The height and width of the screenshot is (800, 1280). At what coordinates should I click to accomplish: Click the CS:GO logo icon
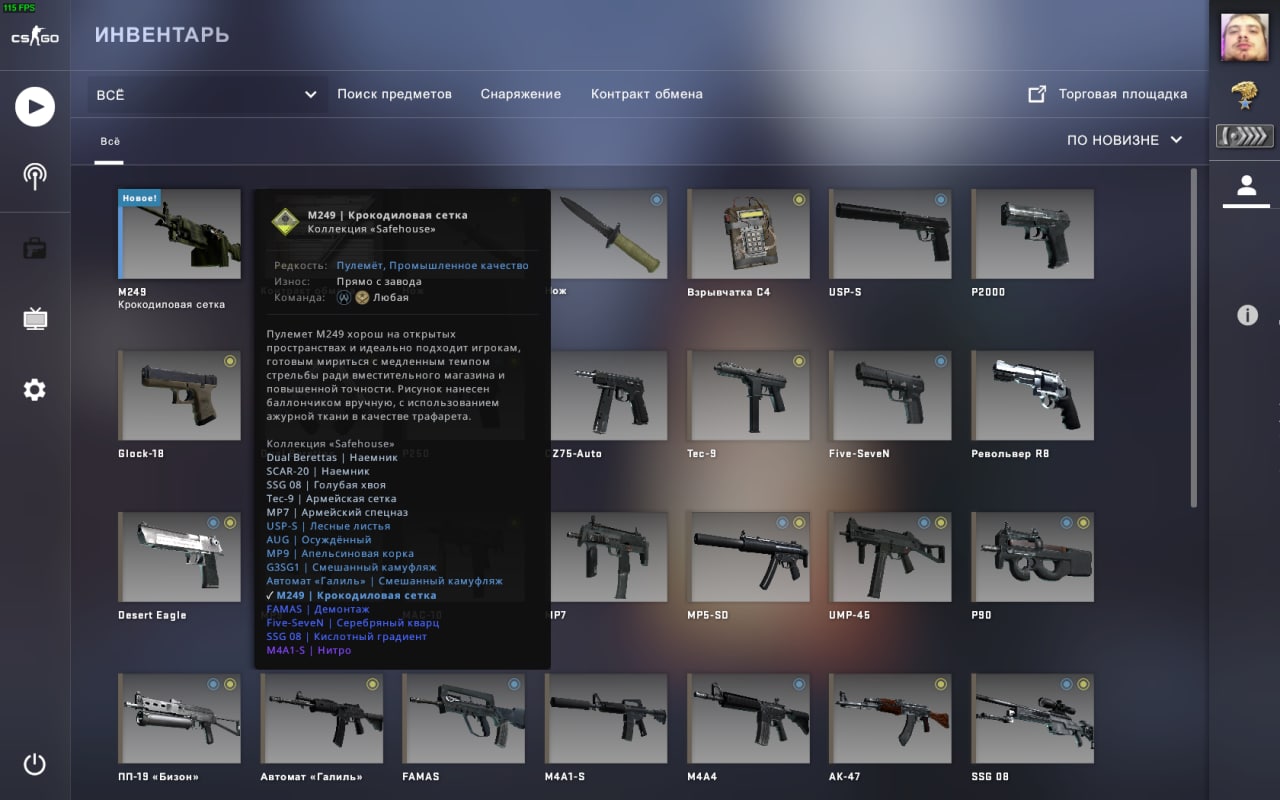pos(35,38)
